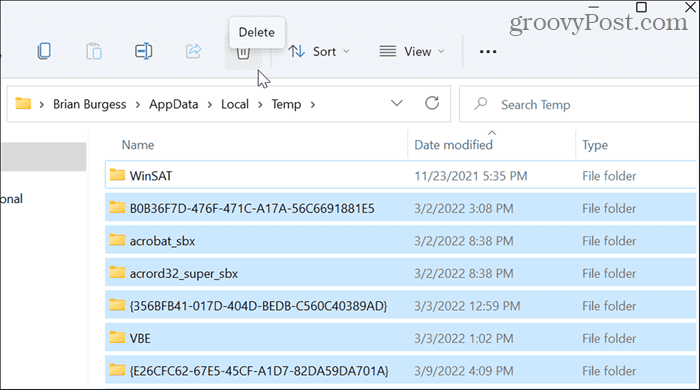Select folder {356BFB41-017D-404D-BEDB-C560C40389AD}
The height and width of the screenshot is (390, 700).
(400, 306)
